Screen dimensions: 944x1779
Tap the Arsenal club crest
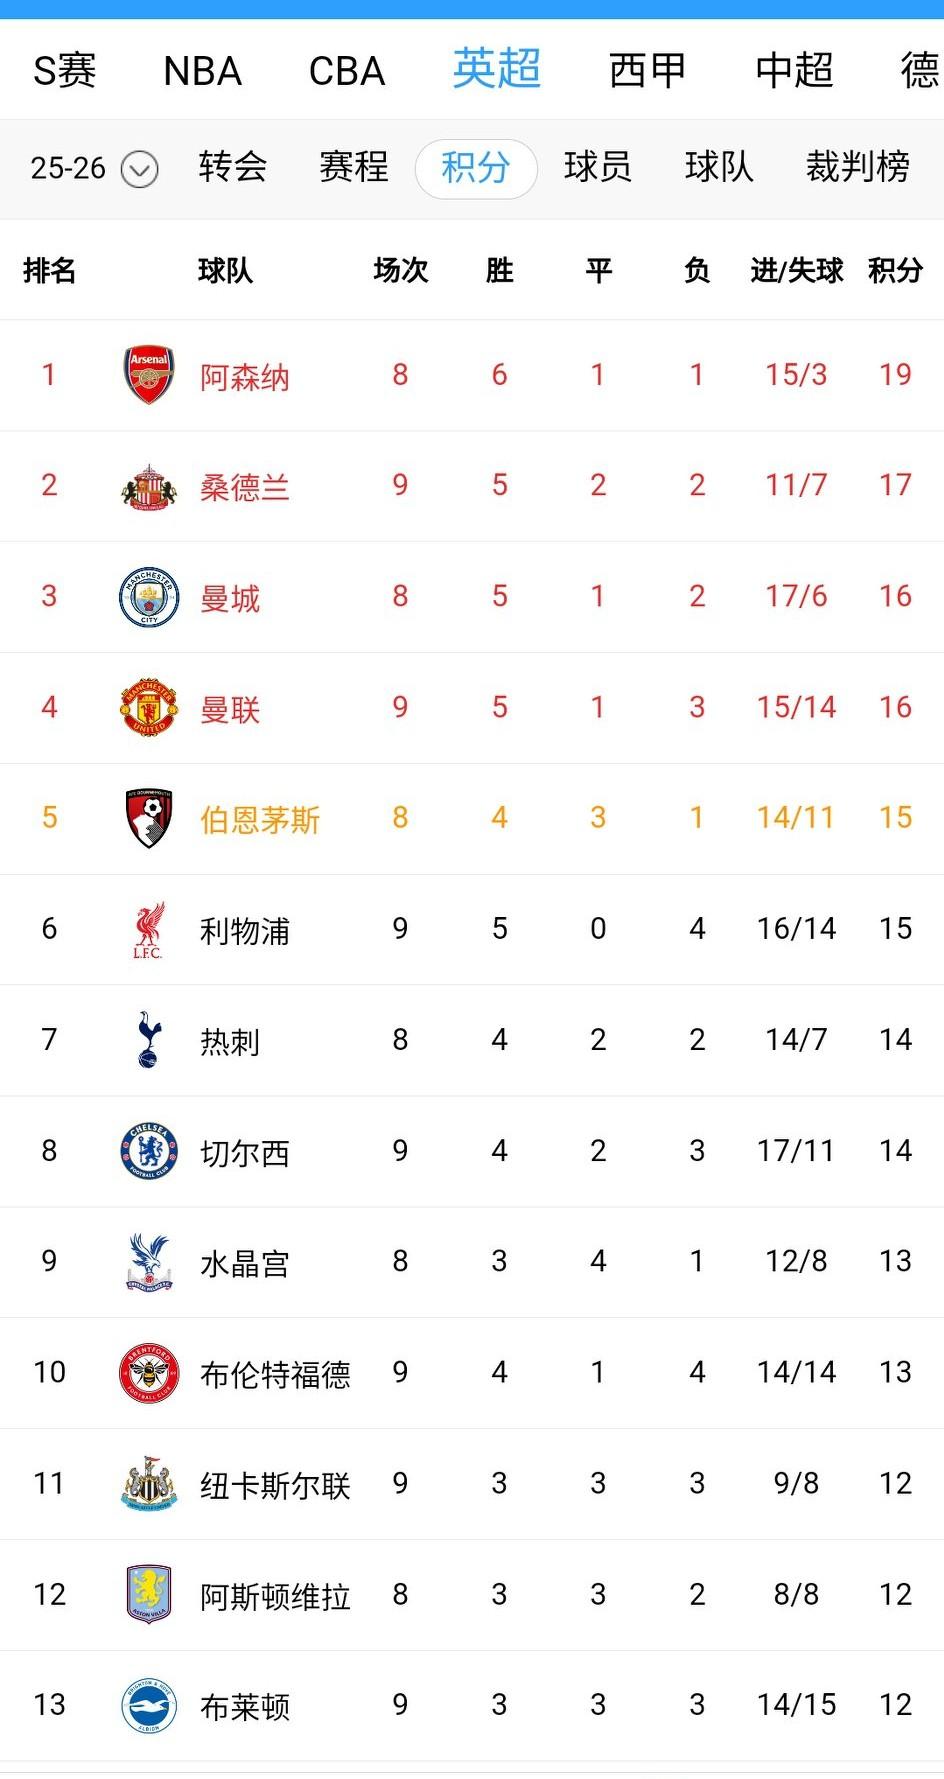(148, 375)
